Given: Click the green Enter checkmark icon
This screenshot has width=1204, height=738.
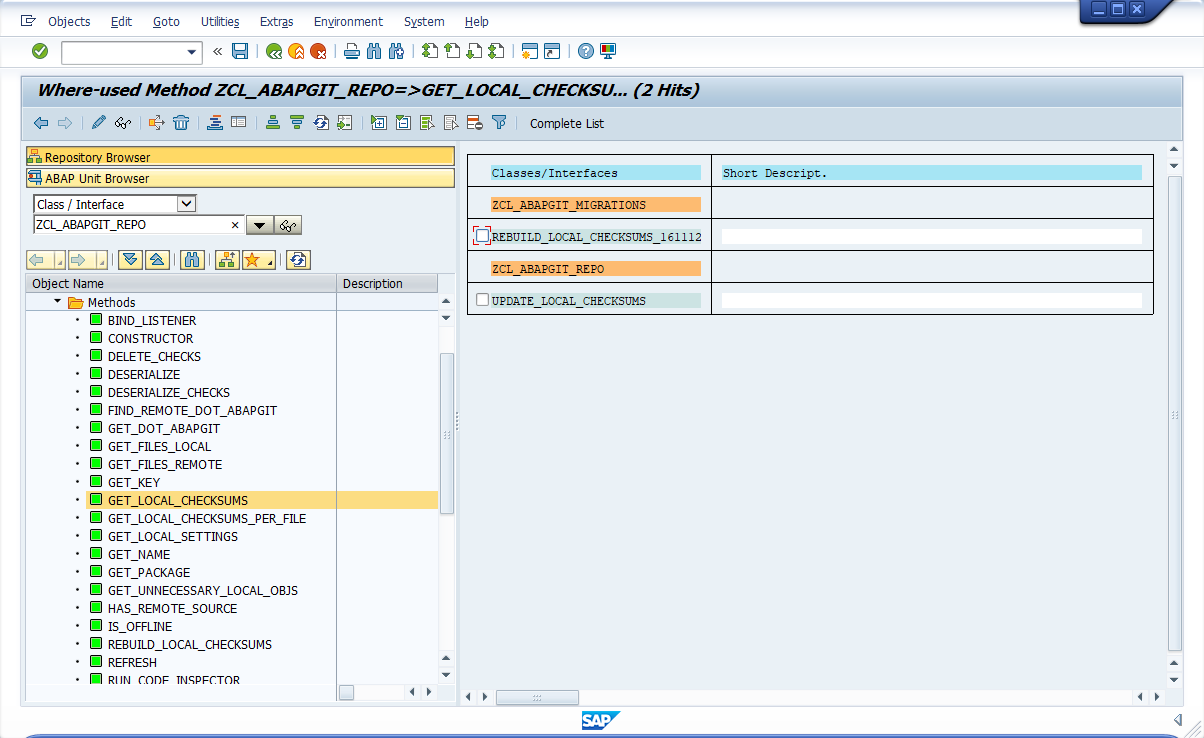Looking at the screenshot, I should (x=40, y=51).
